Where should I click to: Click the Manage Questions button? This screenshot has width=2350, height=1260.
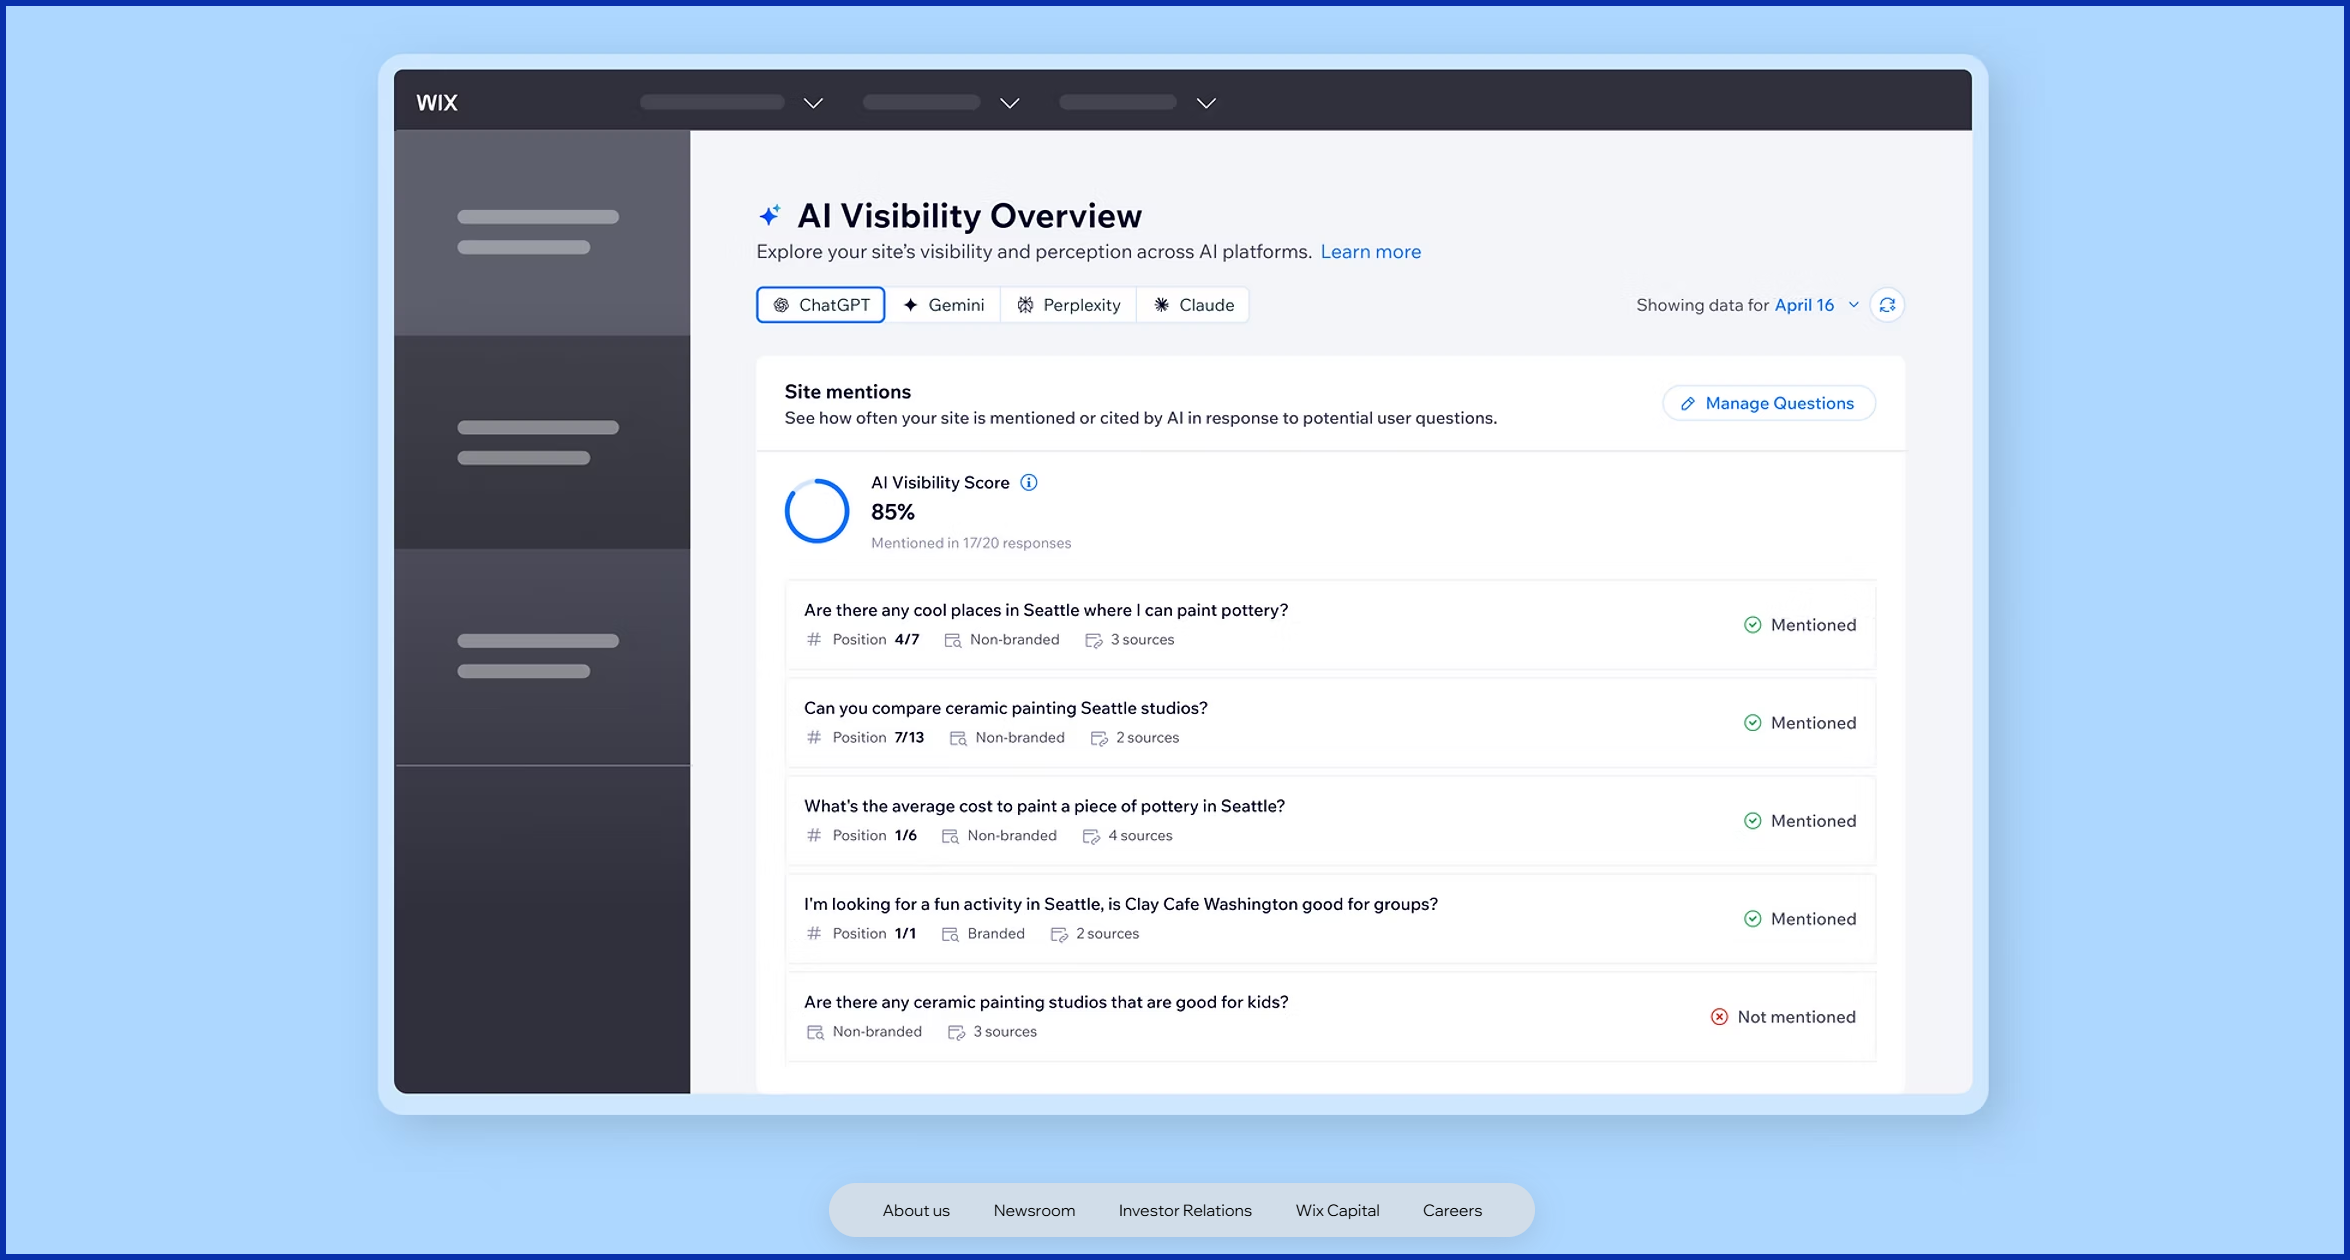coord(1768,403)
